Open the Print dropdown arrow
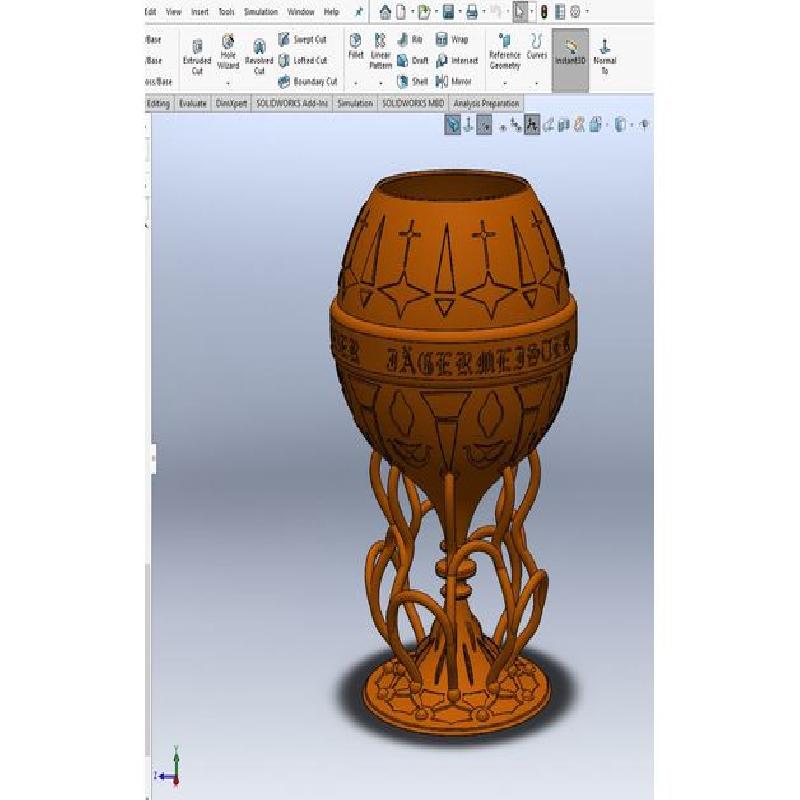 tap(484, 12)
